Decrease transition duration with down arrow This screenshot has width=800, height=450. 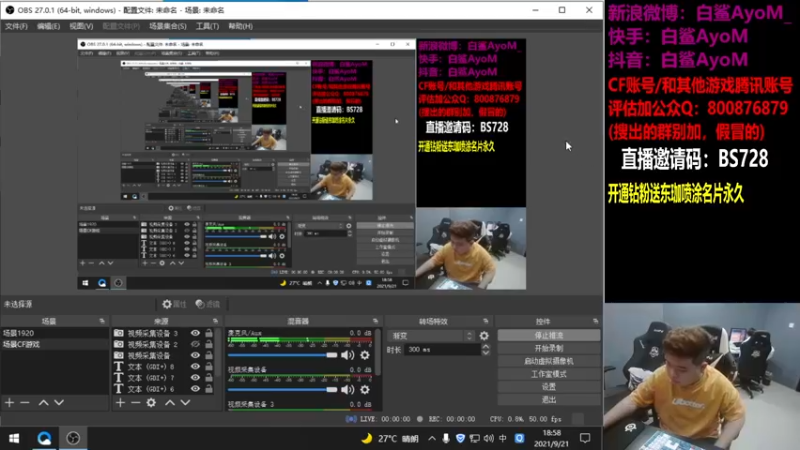[x=486, y=353]
